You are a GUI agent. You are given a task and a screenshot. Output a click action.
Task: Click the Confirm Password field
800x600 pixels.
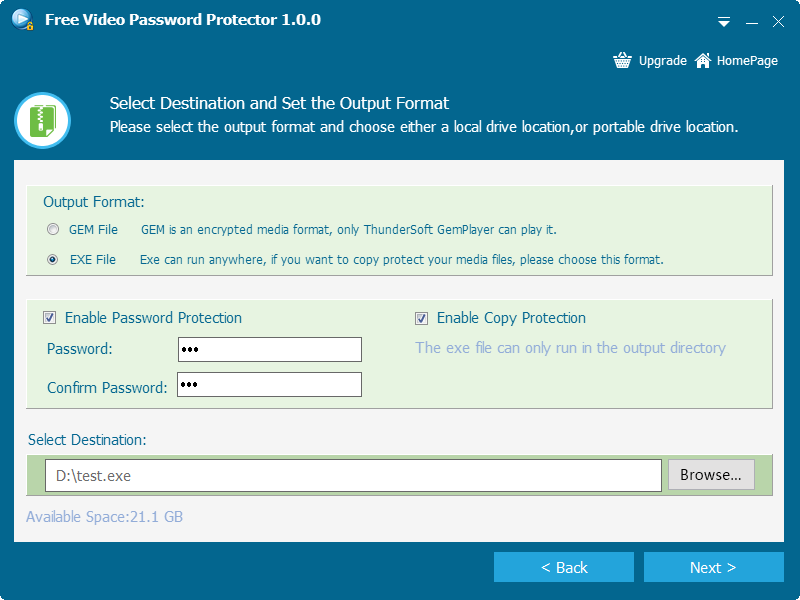269,385
